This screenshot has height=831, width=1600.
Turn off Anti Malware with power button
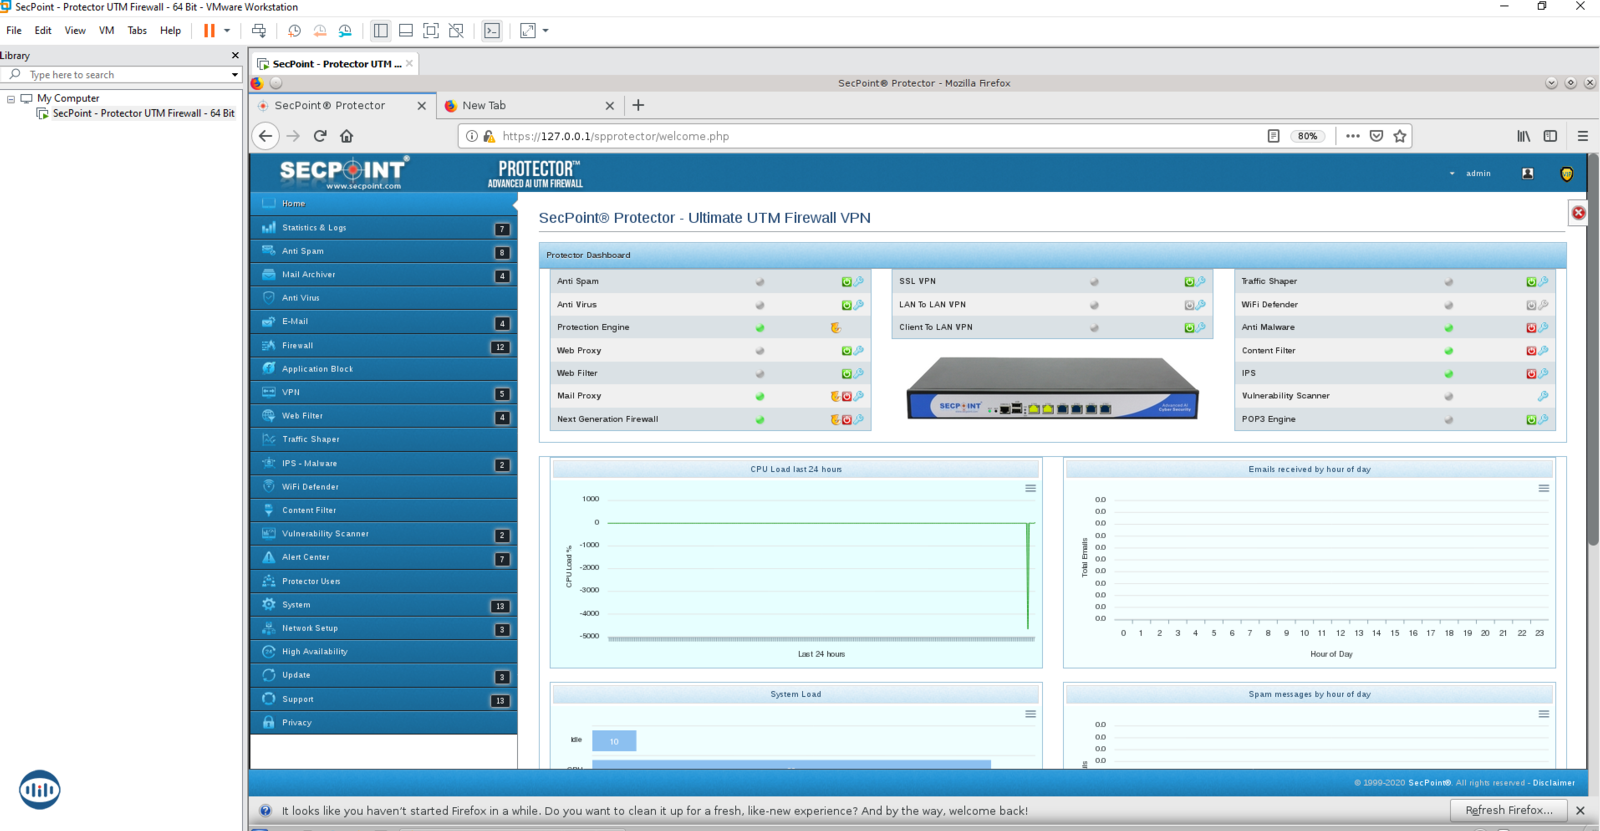(x=1530, y=328)
